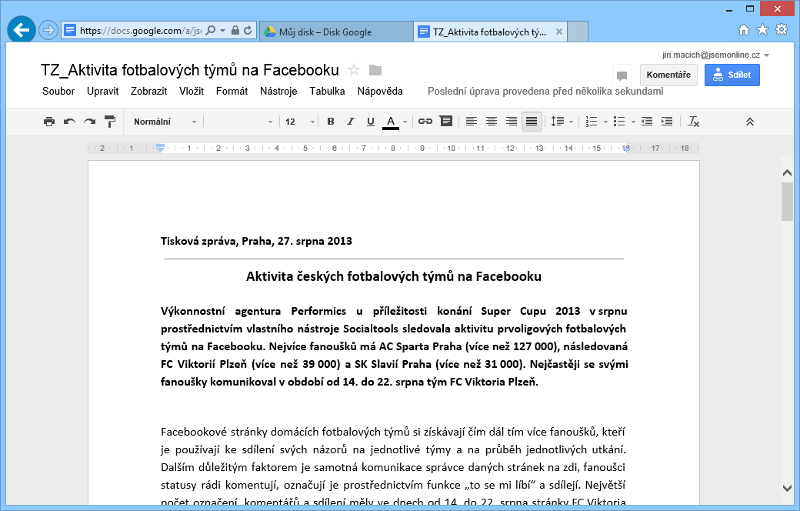Screen dimensions: 800x511
Task: Undo the last action
Action: pyautogui.click(x=69, y=122)
